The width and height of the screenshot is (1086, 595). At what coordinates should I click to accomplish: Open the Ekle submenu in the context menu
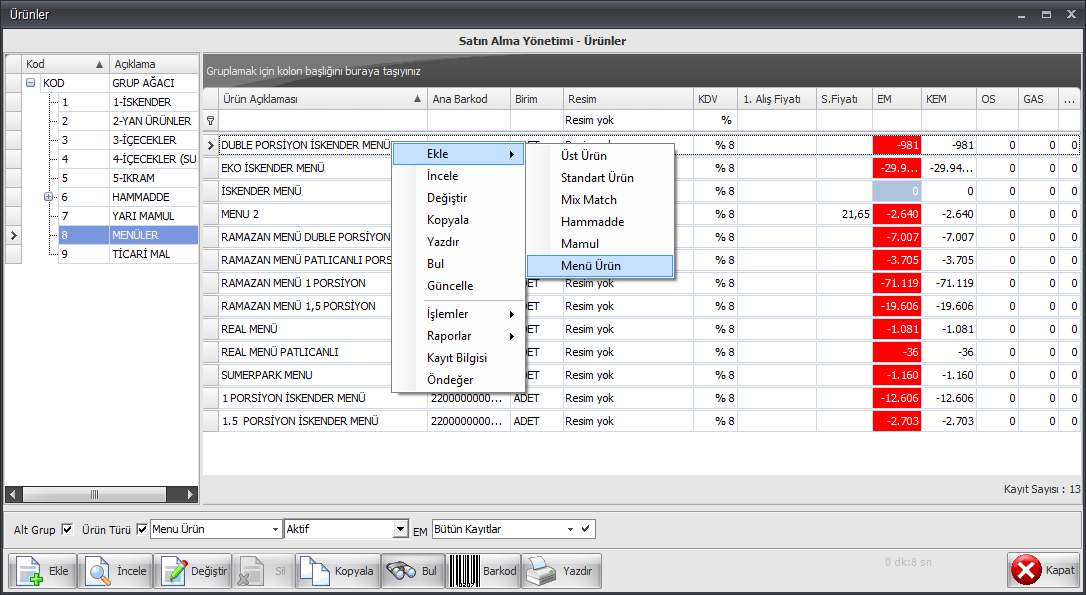pos(459,154)
